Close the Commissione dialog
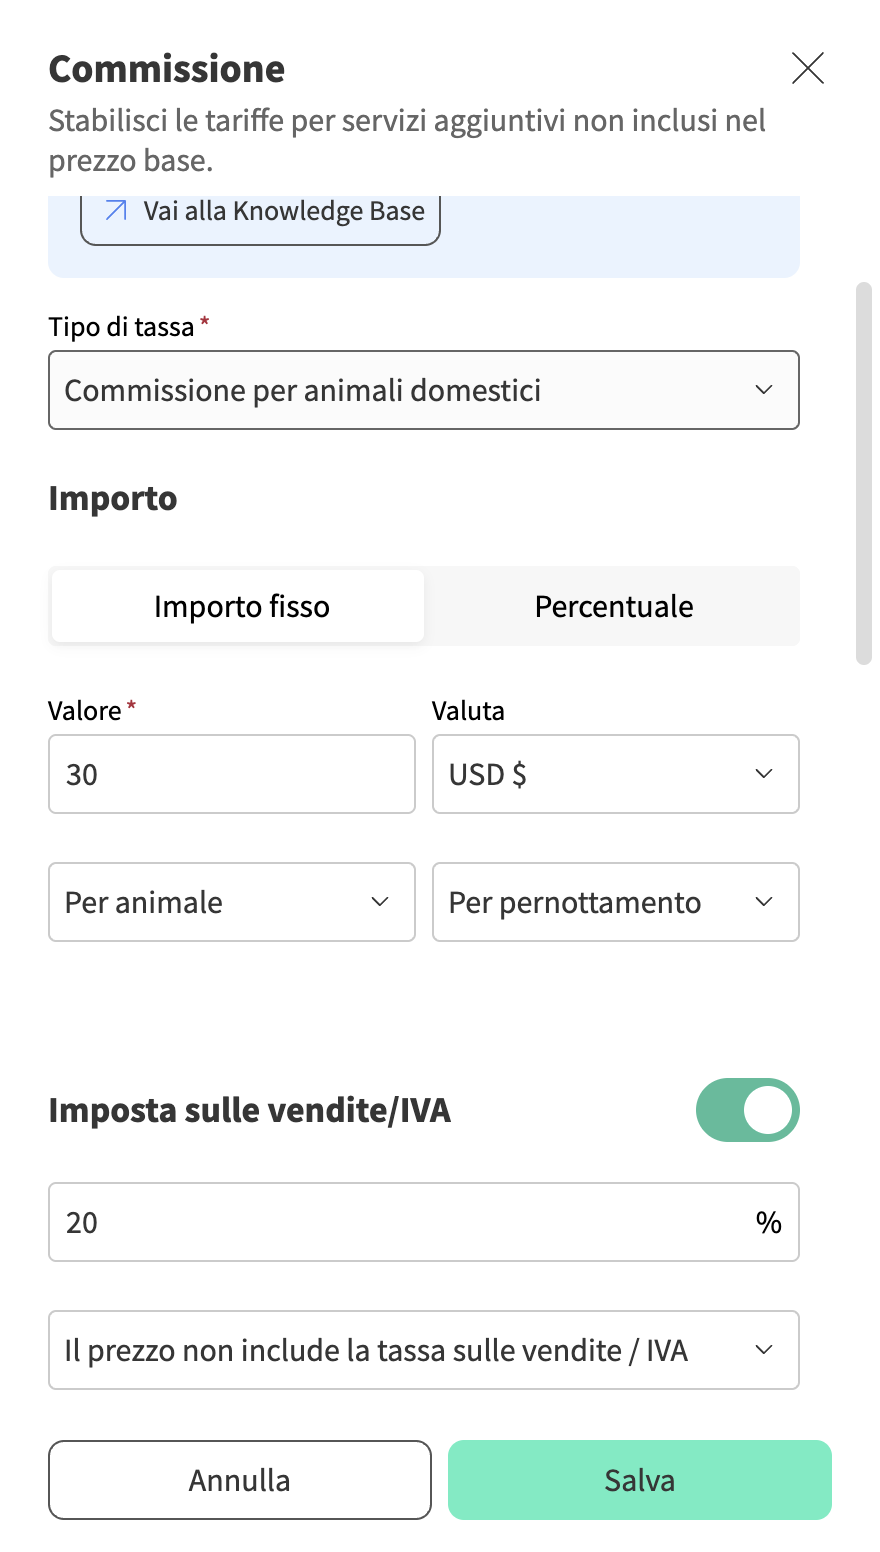Image resolution: width=880 pixels, height=1552 pixels. tap(808, 68)
